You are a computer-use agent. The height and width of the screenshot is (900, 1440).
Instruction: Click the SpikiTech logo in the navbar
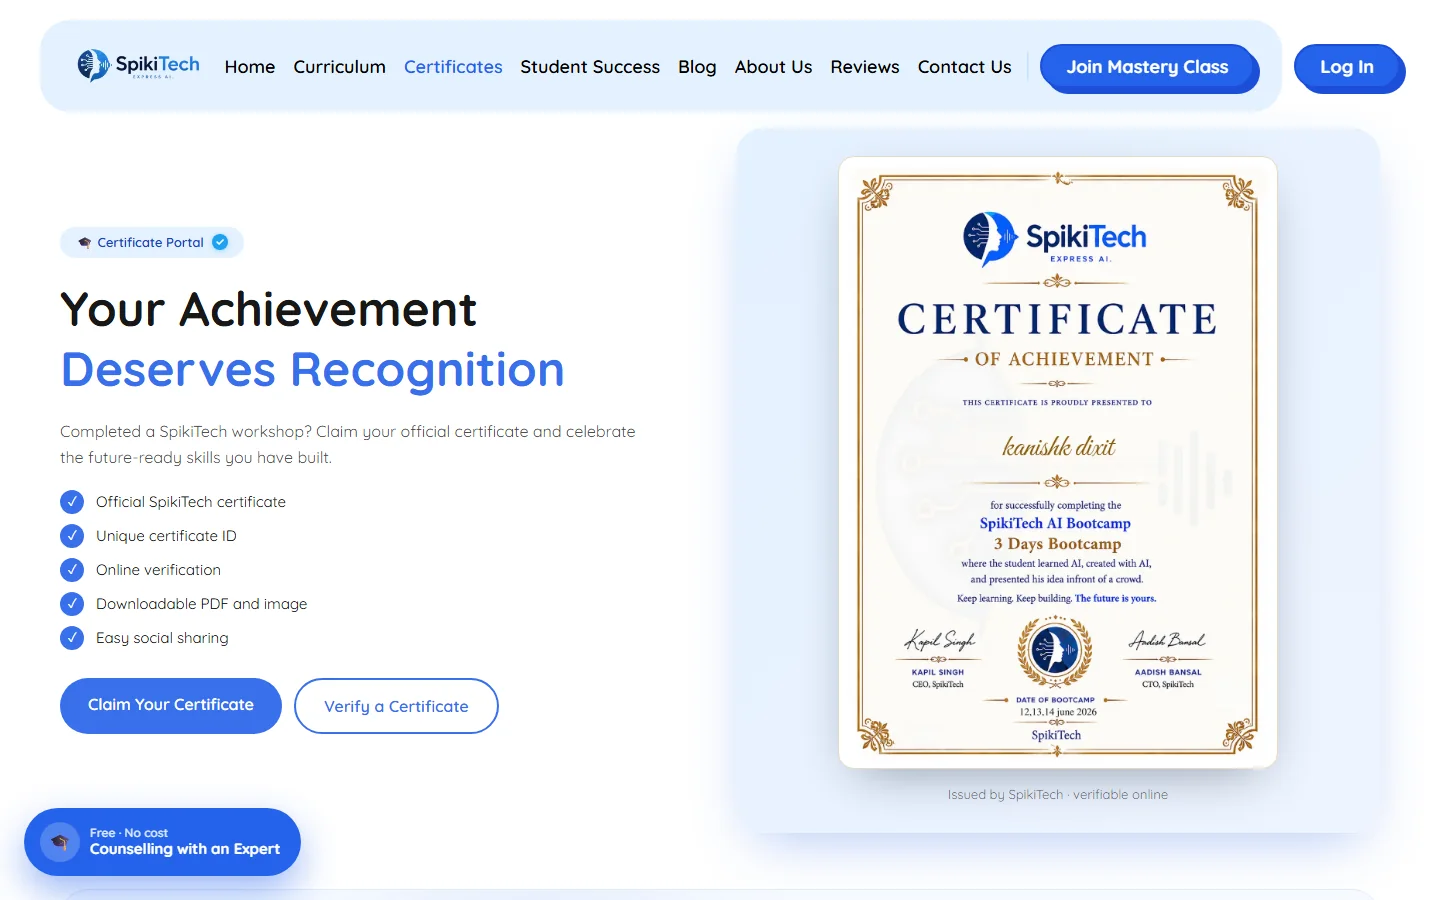tap(139, 66)
